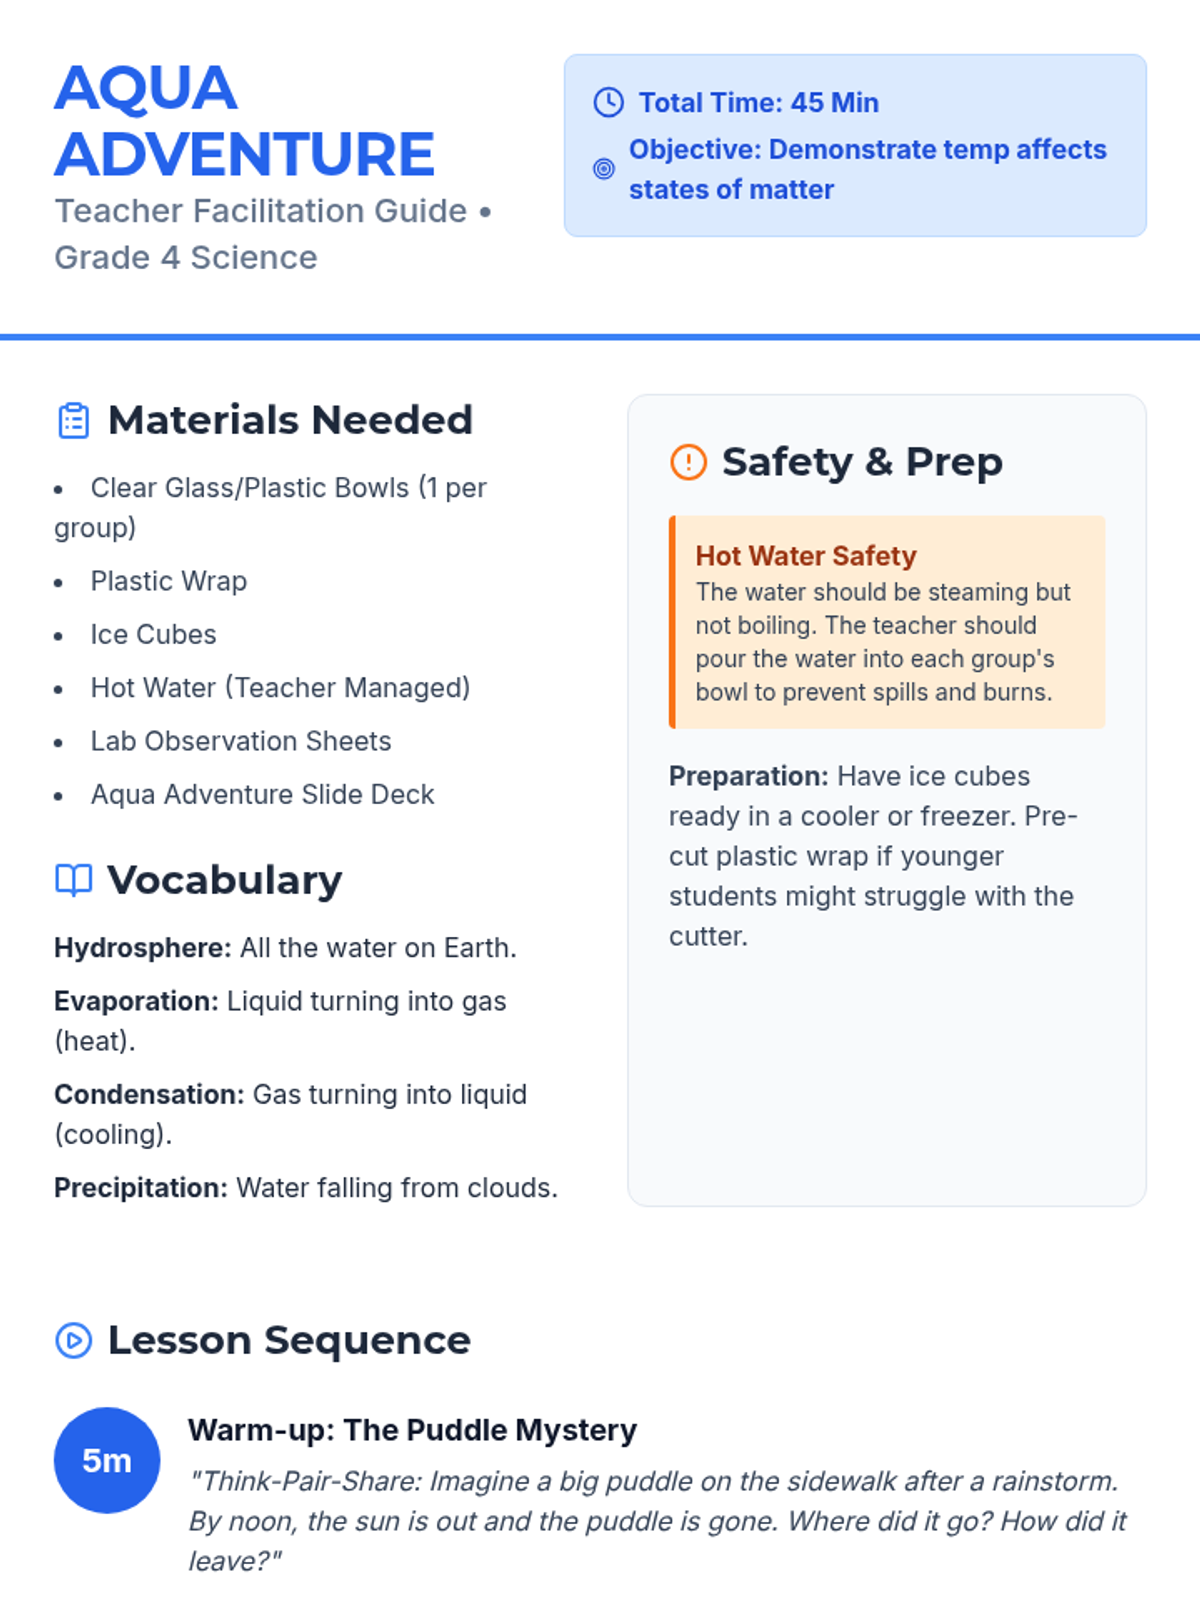
Task: Click the Hydrosphere vocabulary term
Action: [x=142, y=948]
